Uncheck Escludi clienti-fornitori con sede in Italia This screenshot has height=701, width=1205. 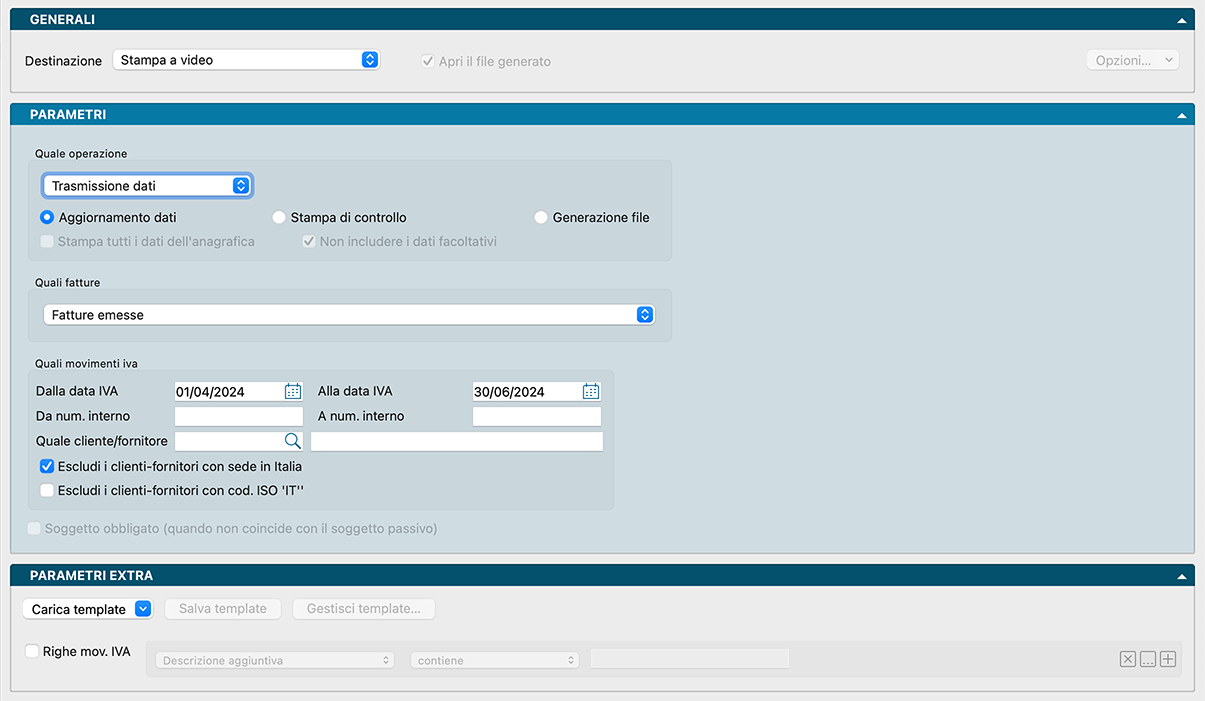(x=47, y=466)
